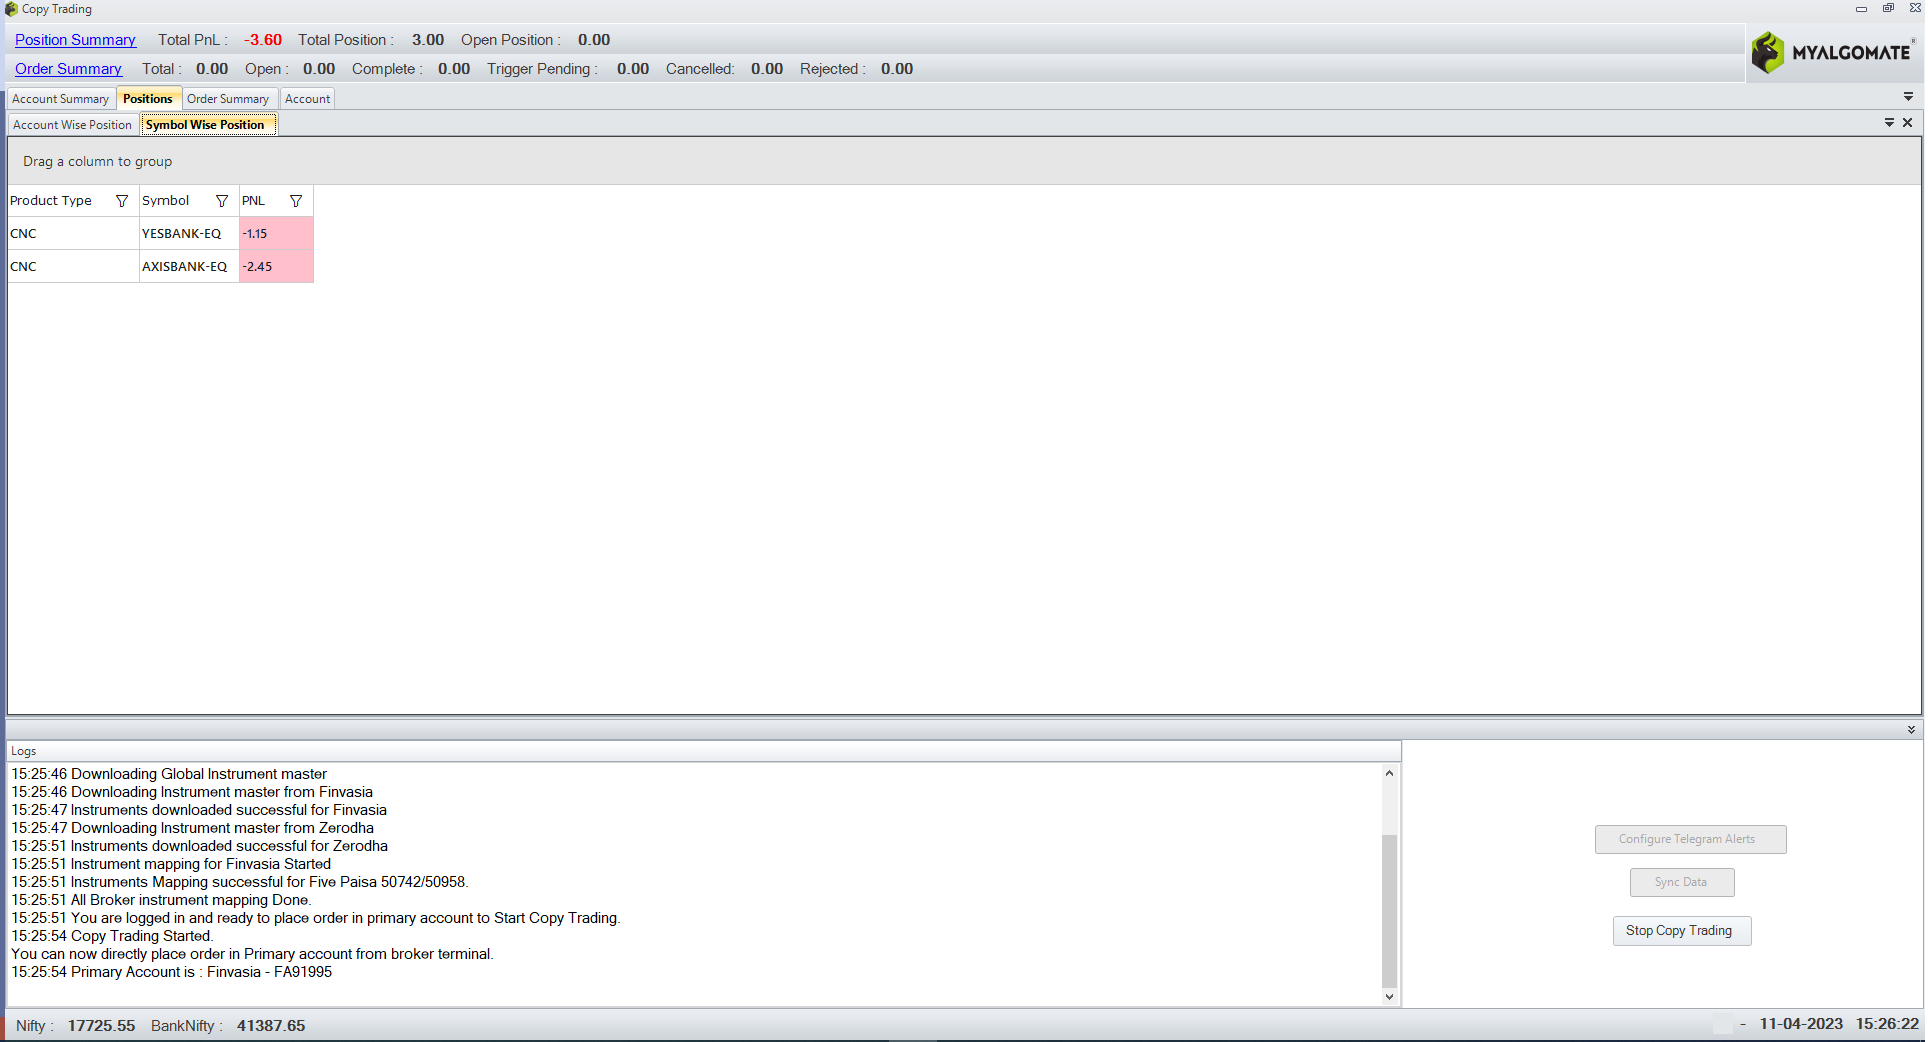
Task: Click the Sync Data button
Action: click(1681, 882)
